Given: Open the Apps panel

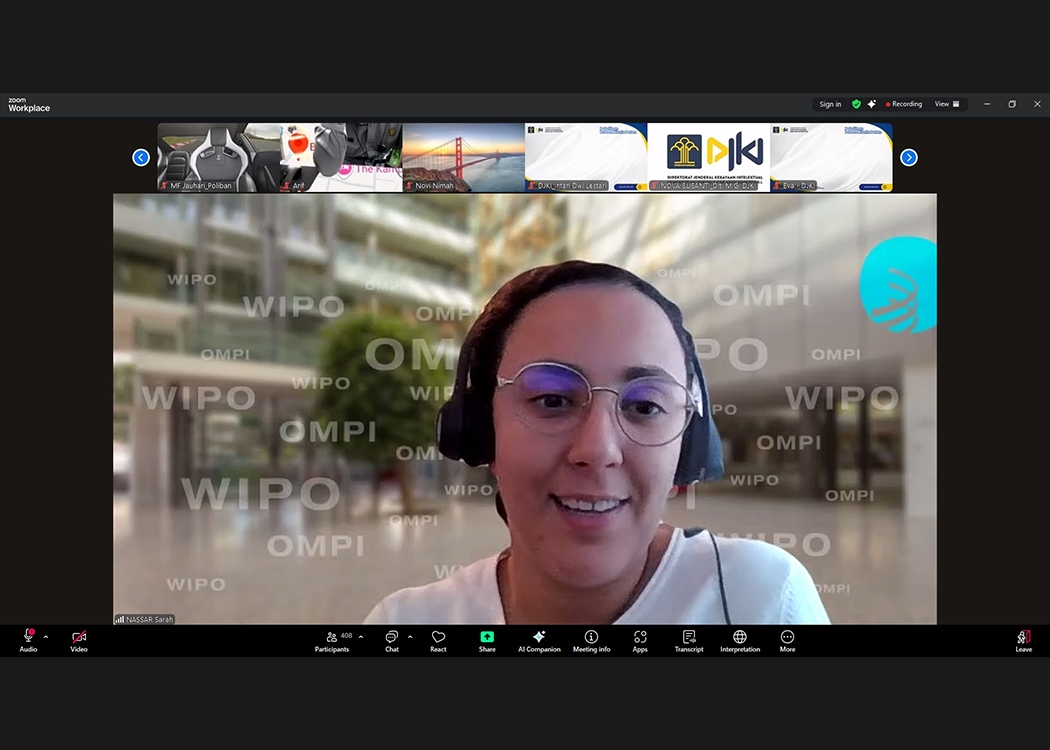Looking at the screenshot, I should 640,641.
